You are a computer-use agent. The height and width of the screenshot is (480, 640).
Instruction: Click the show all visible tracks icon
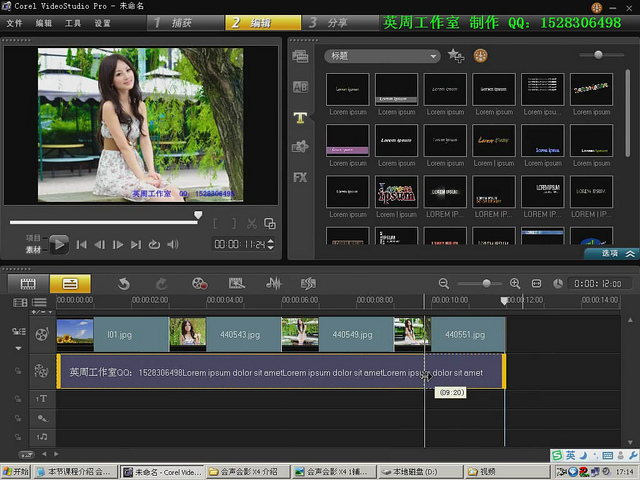click(x=20, y=303)
